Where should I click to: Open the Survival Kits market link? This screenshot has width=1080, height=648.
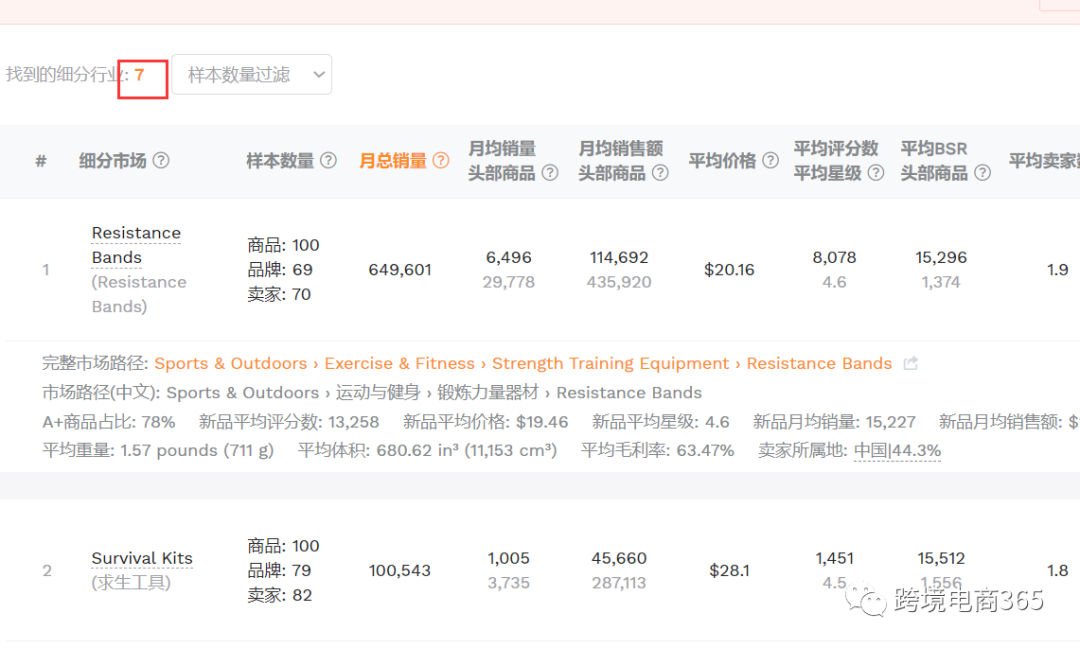(142, 558)
